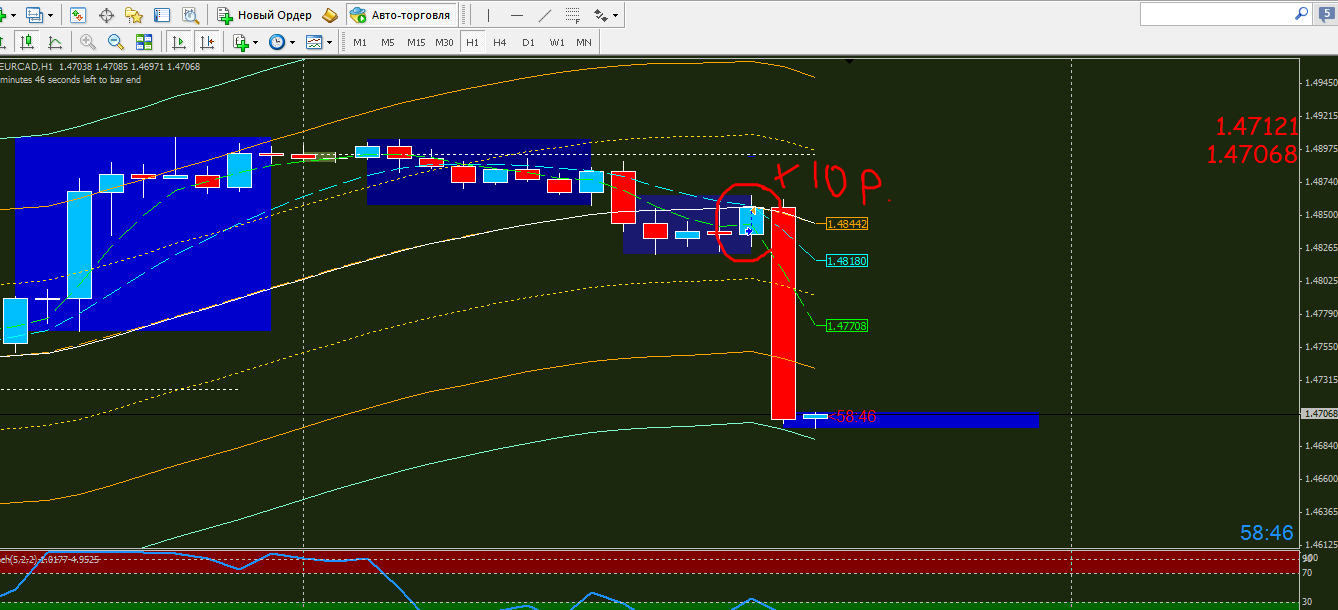Select MN monthly timeframe
Screen dimensions: 1338x610
(x=584, y=42)
